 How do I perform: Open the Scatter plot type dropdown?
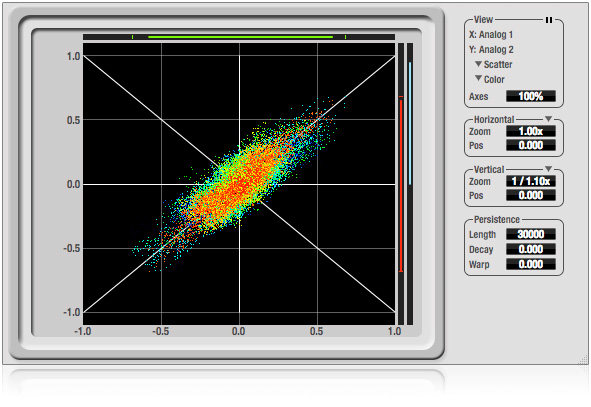point(493,64)
